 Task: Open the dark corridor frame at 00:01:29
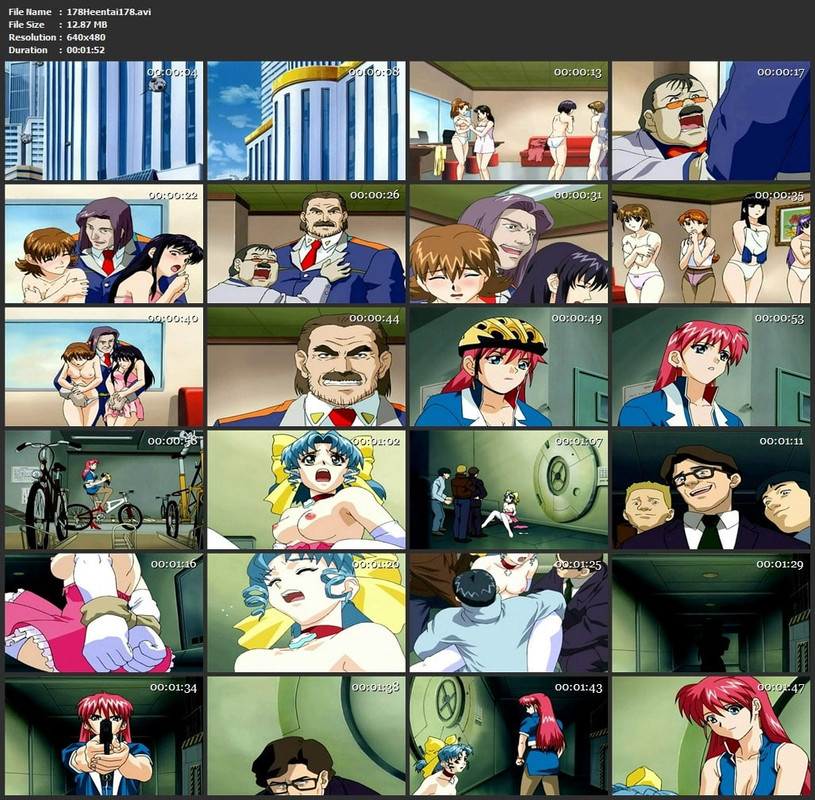[711, 613]
